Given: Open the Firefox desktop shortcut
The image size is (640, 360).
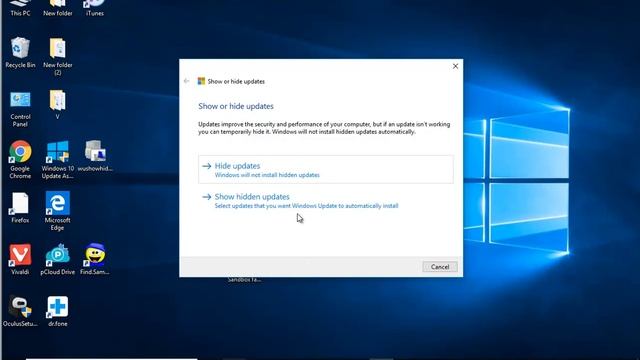Looking at the screenshot, I should [20, 207].
